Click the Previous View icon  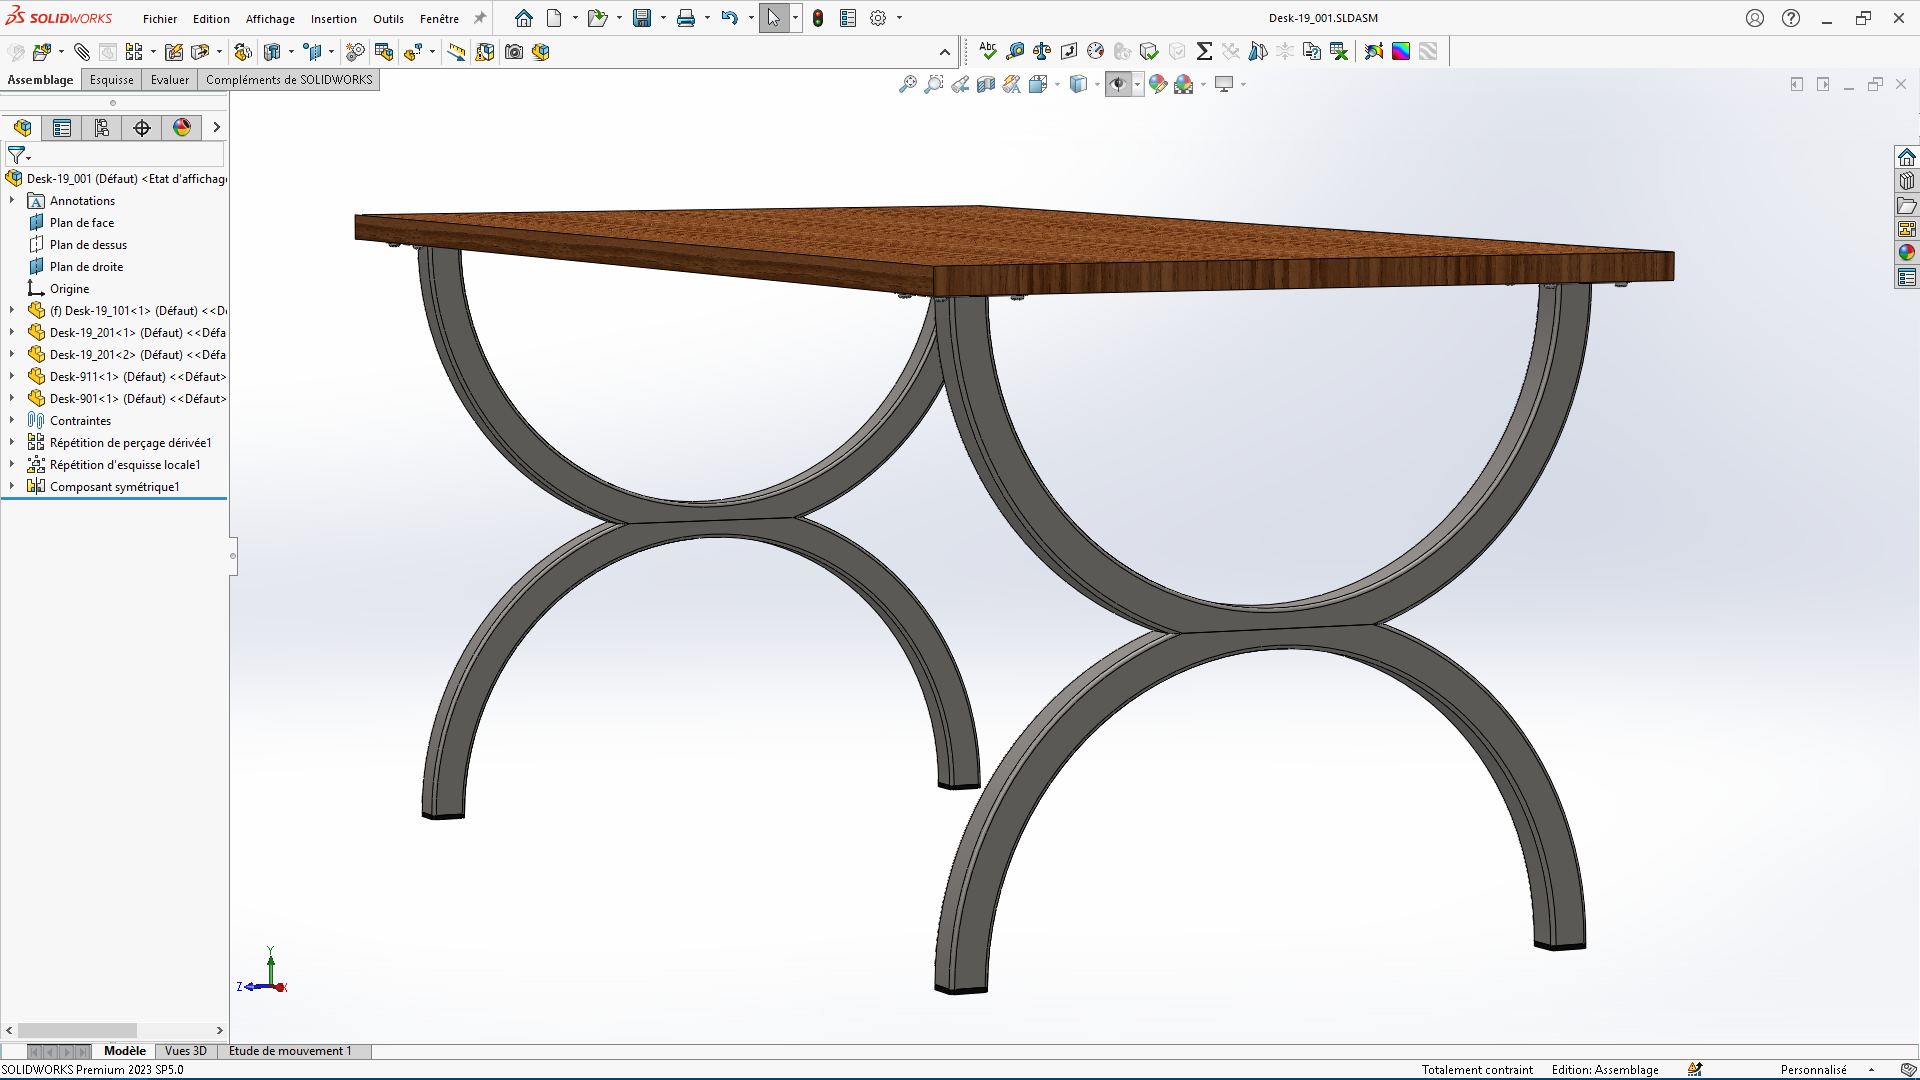tap(960, 85)
